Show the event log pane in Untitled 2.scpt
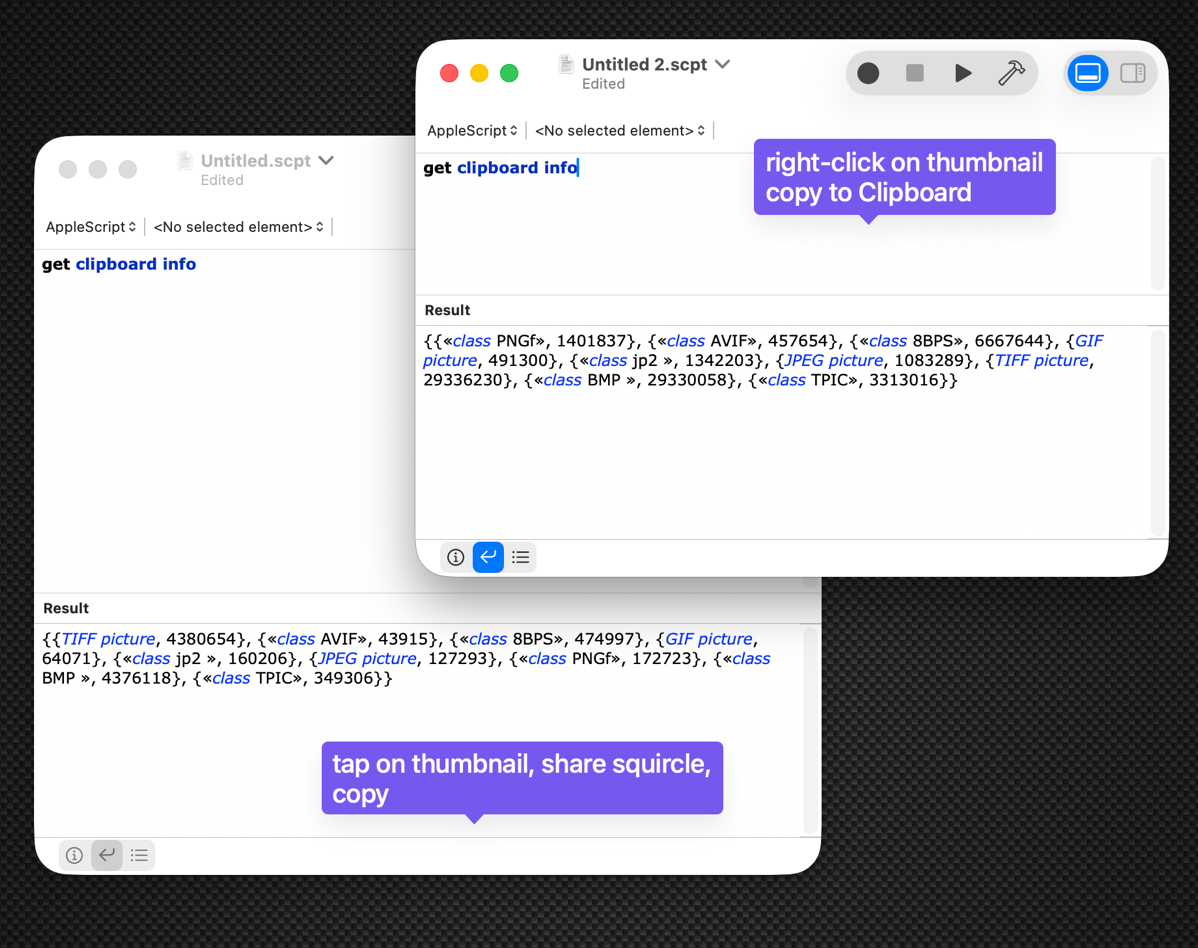This screenshot has height=948, width=1198. (520, 557)
